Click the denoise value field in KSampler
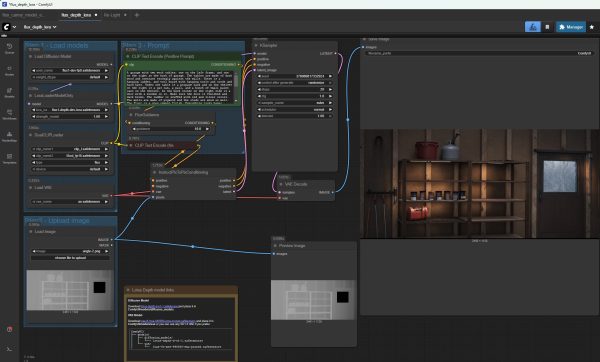This screenshot has height=362, width=600. click(295, 116)
